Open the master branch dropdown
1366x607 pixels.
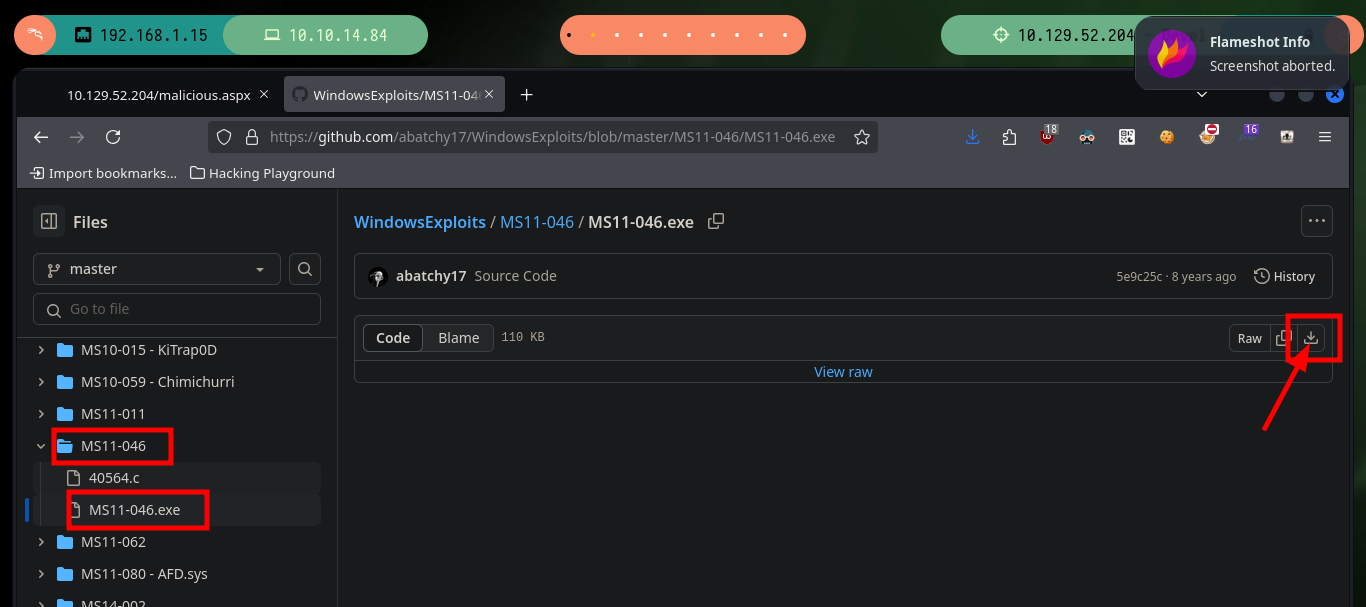(157, 269)
